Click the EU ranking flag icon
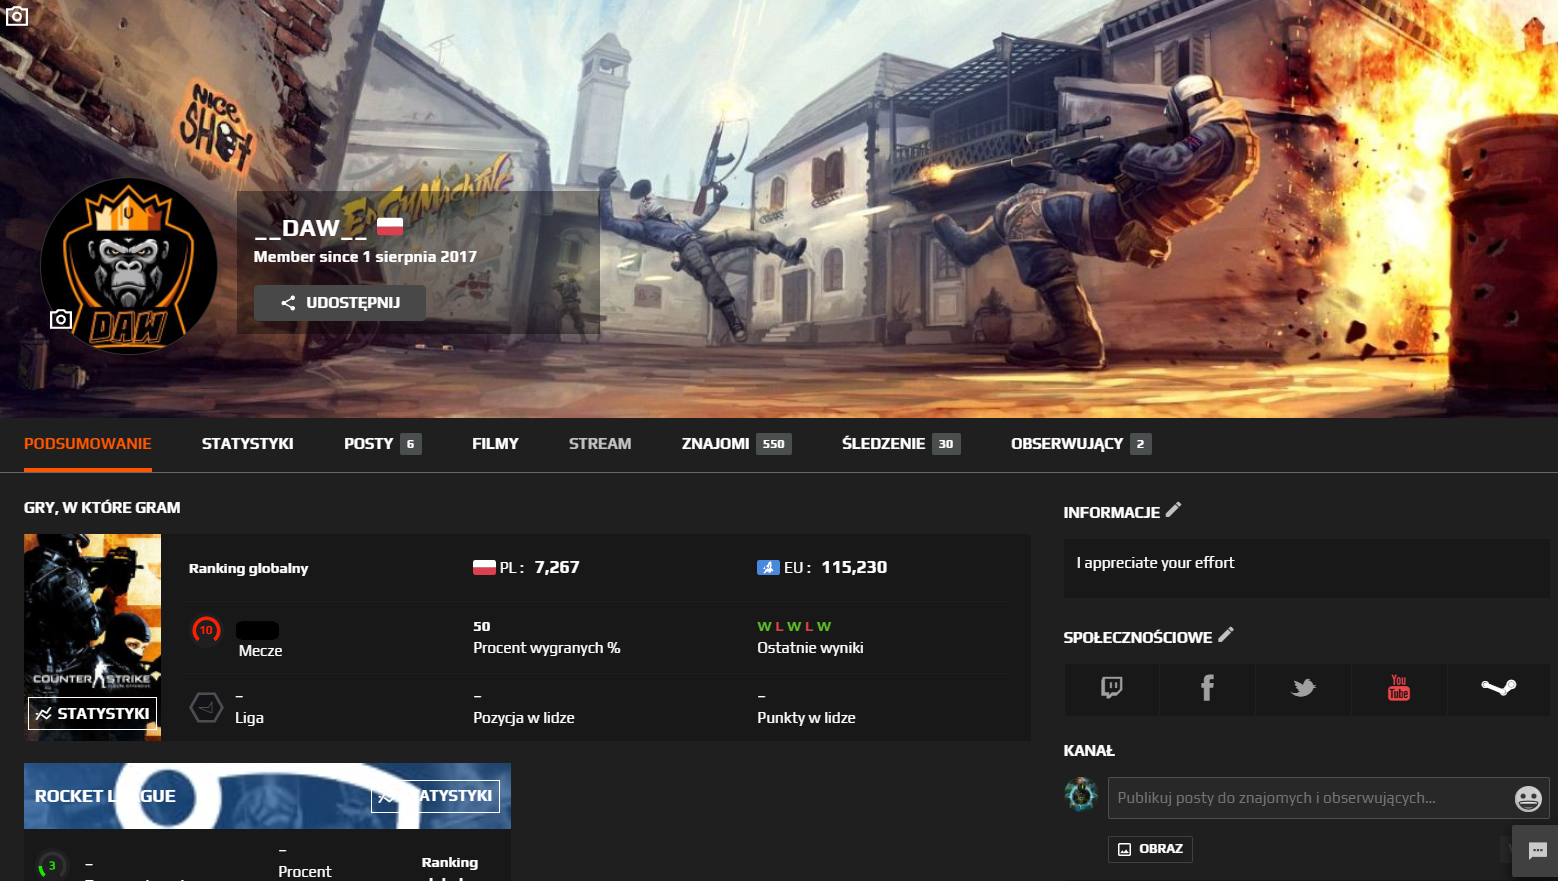The image size is (1558, 881). [x=768, y=568]
